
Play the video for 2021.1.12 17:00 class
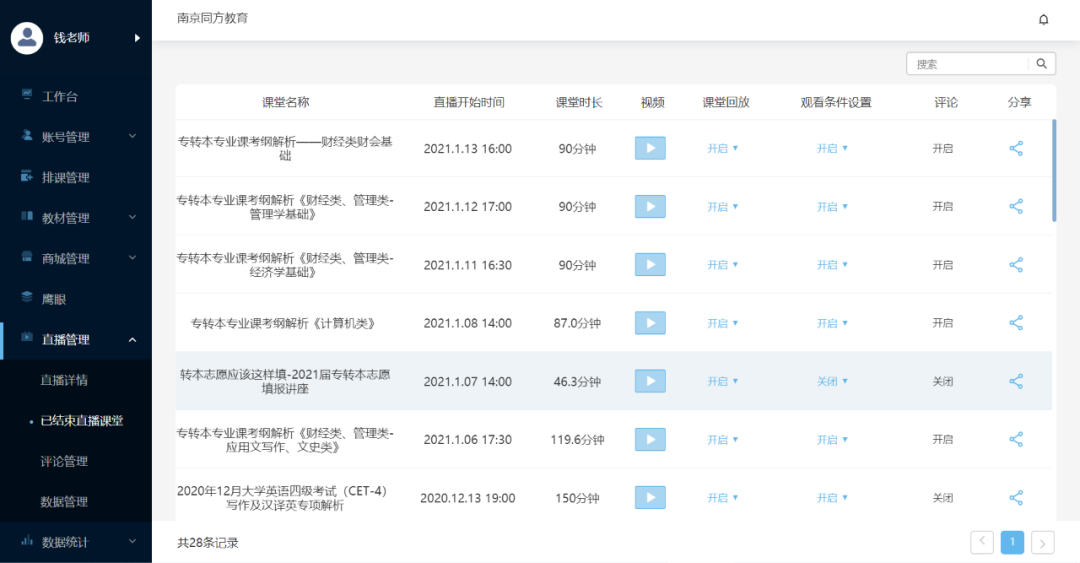point(650,206)
